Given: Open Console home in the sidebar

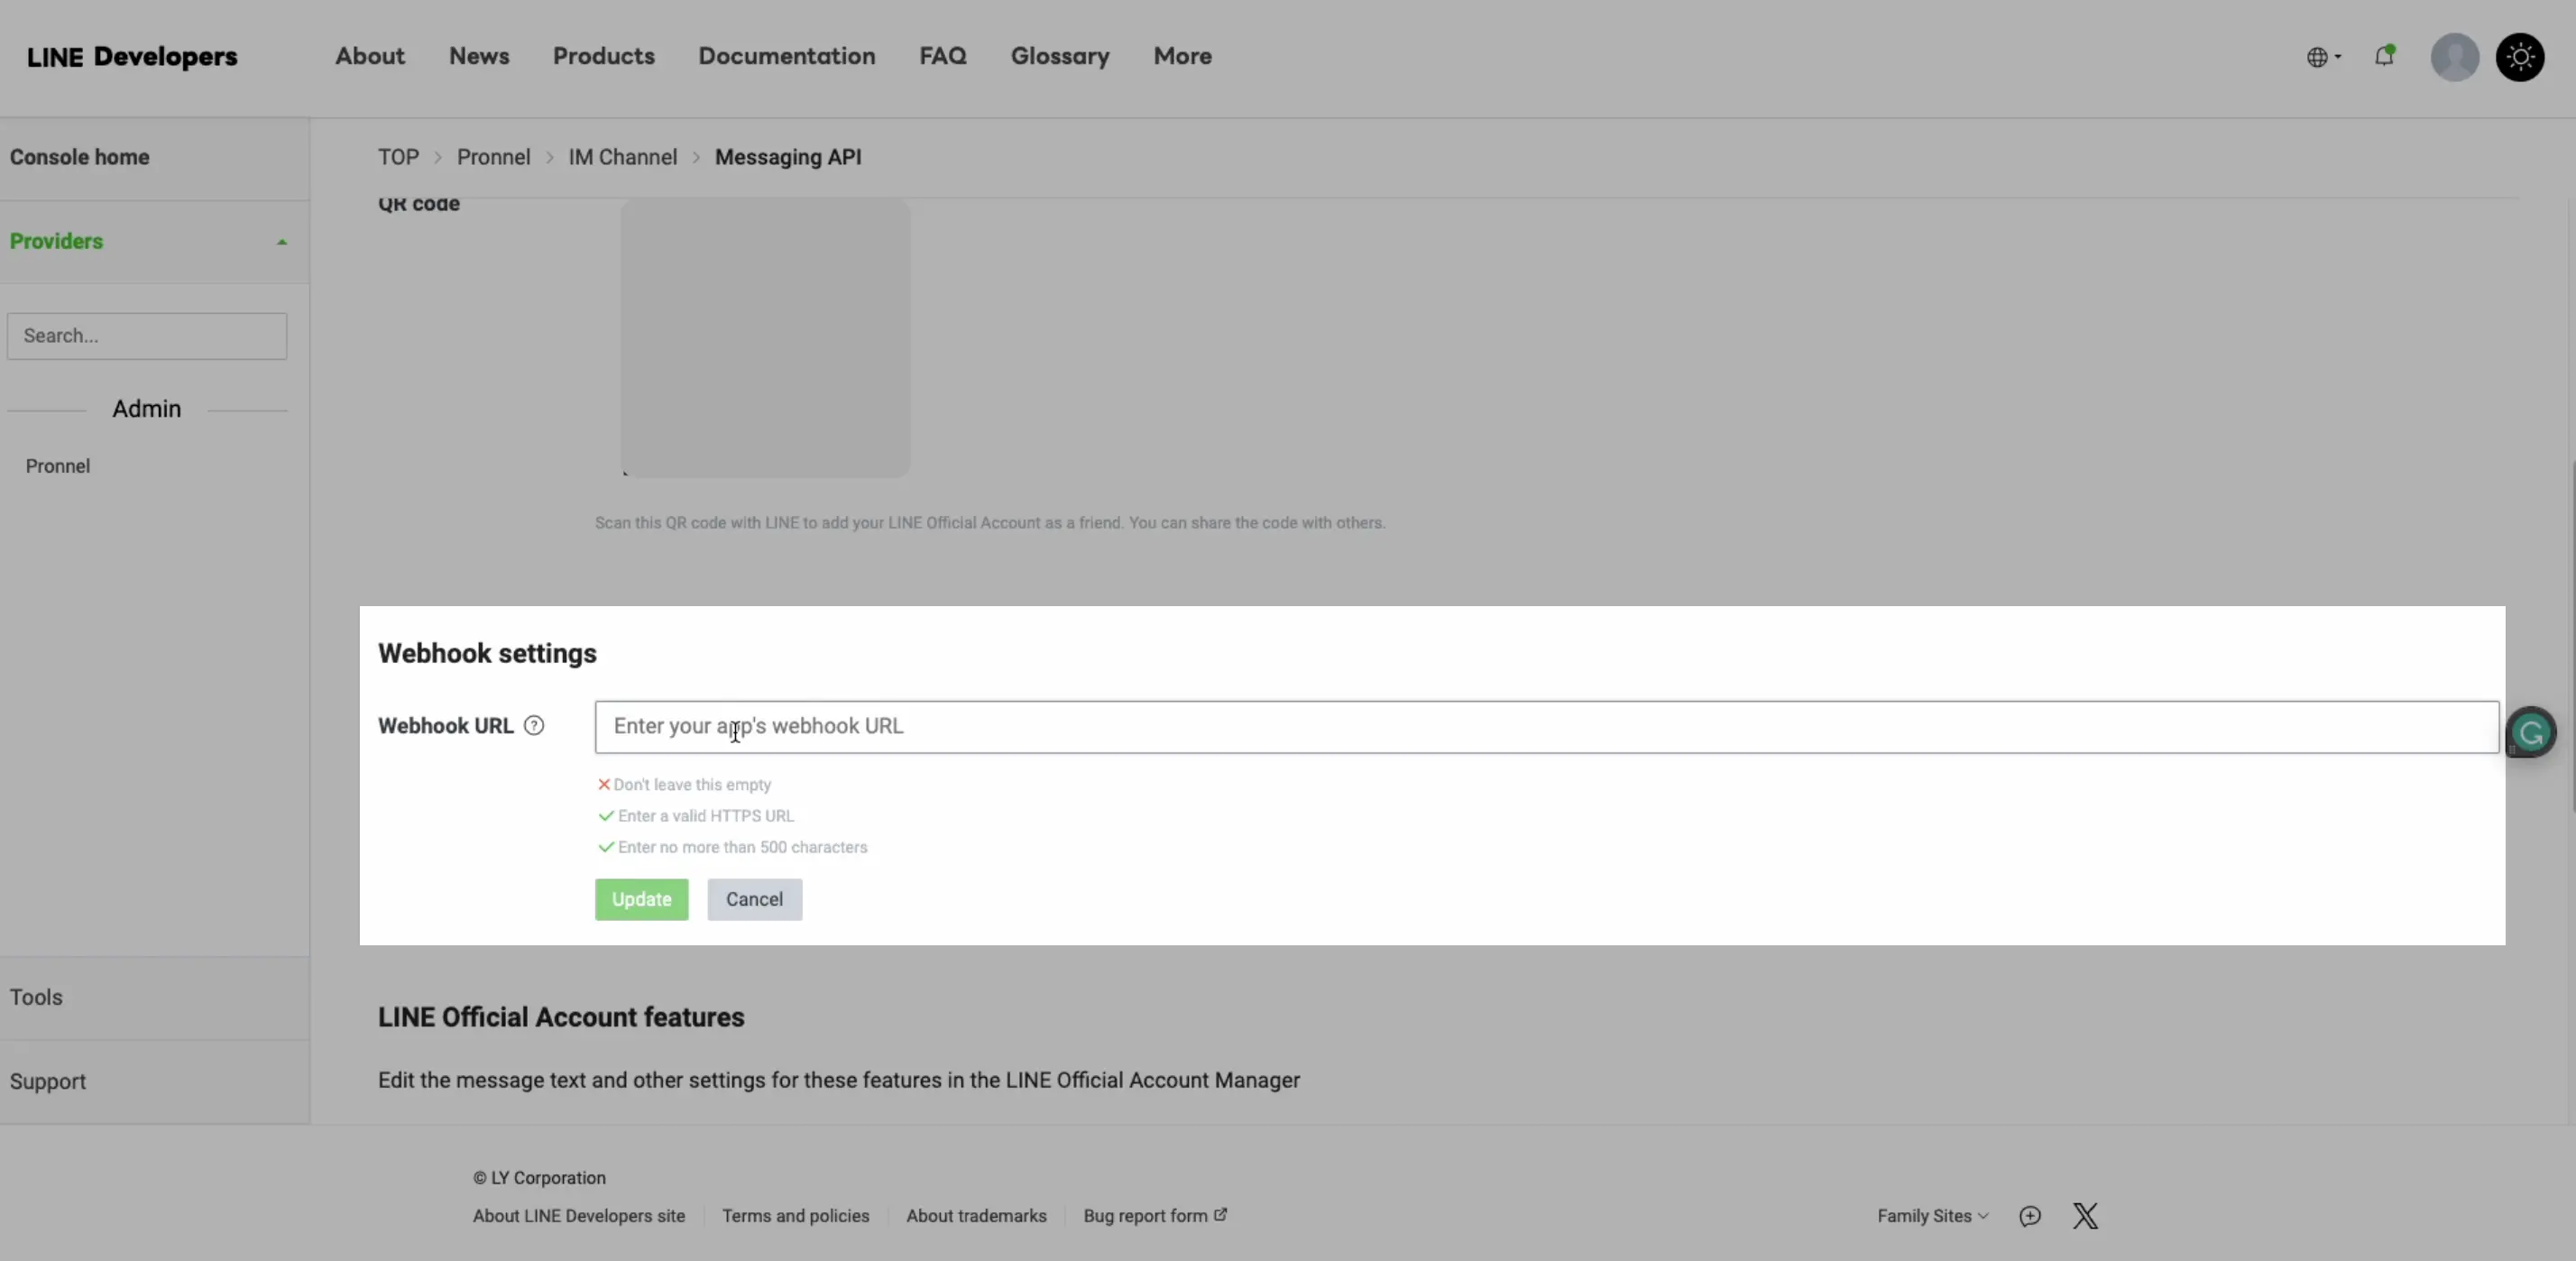Looking at the screenshot, I should pyautogui.click(x=79, y=158).
